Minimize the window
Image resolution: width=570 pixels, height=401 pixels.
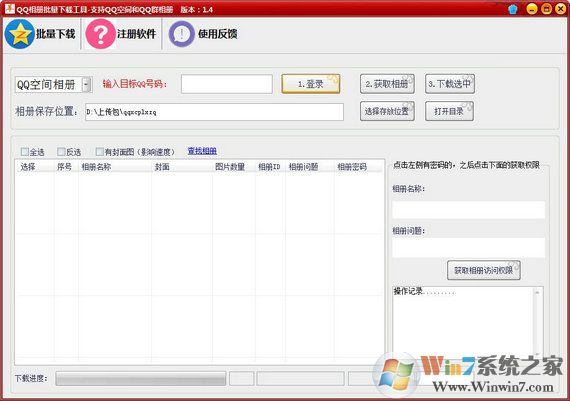(x=532, y=9)
